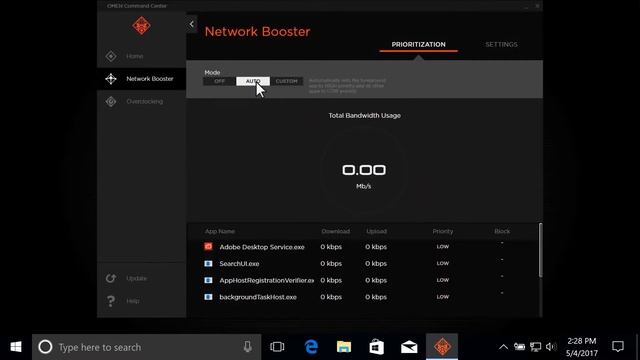640x360 pixels.
Task: Launch Microsoft Edge from the taskbar
Action: coord(311,347)
